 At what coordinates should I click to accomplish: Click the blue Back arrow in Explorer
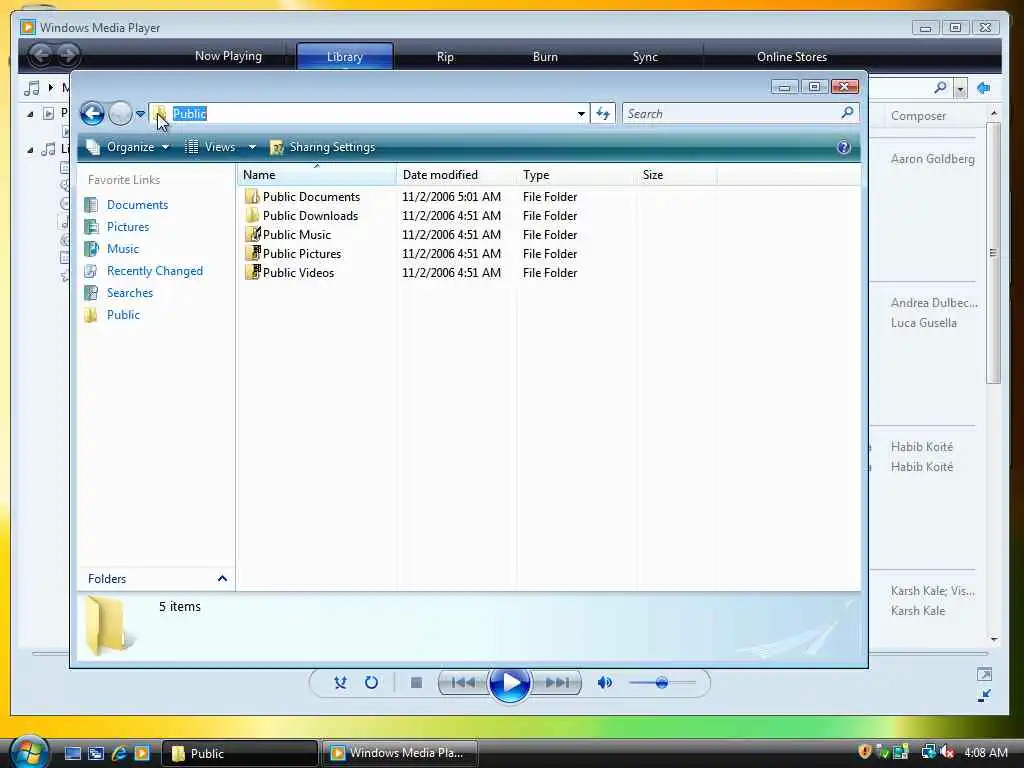(92, 114)
